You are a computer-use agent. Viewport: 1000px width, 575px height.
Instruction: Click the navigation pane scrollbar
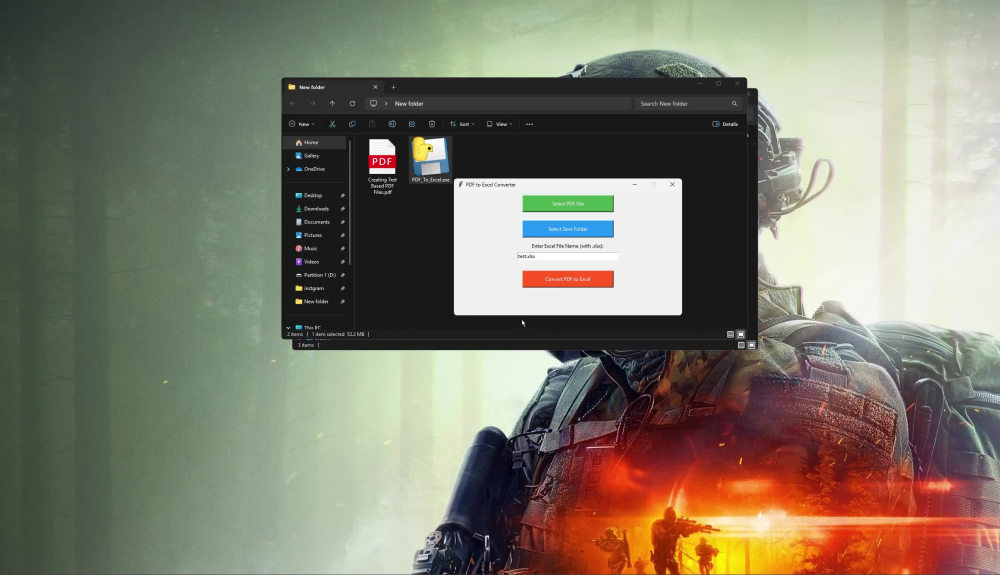350,203
